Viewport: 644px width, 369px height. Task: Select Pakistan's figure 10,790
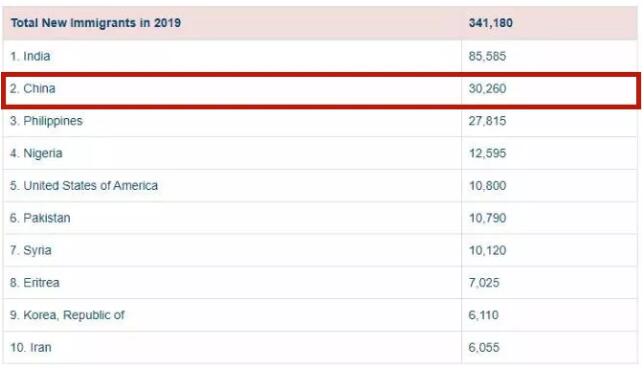click(x=487, y=218)
